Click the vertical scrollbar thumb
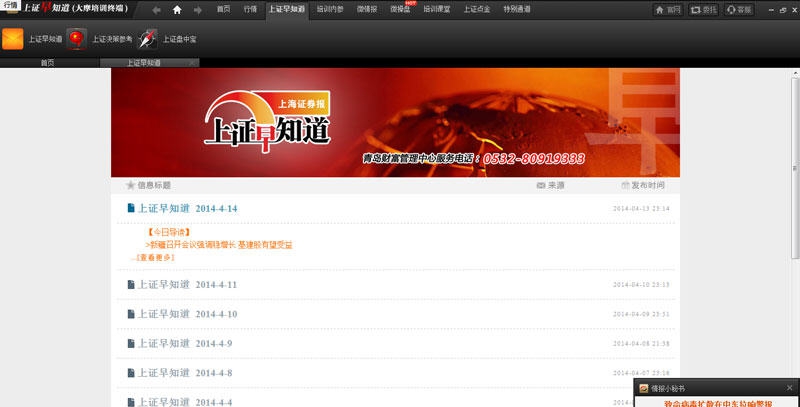The height and width of the screenshot is (407, 800). point(795,168)
